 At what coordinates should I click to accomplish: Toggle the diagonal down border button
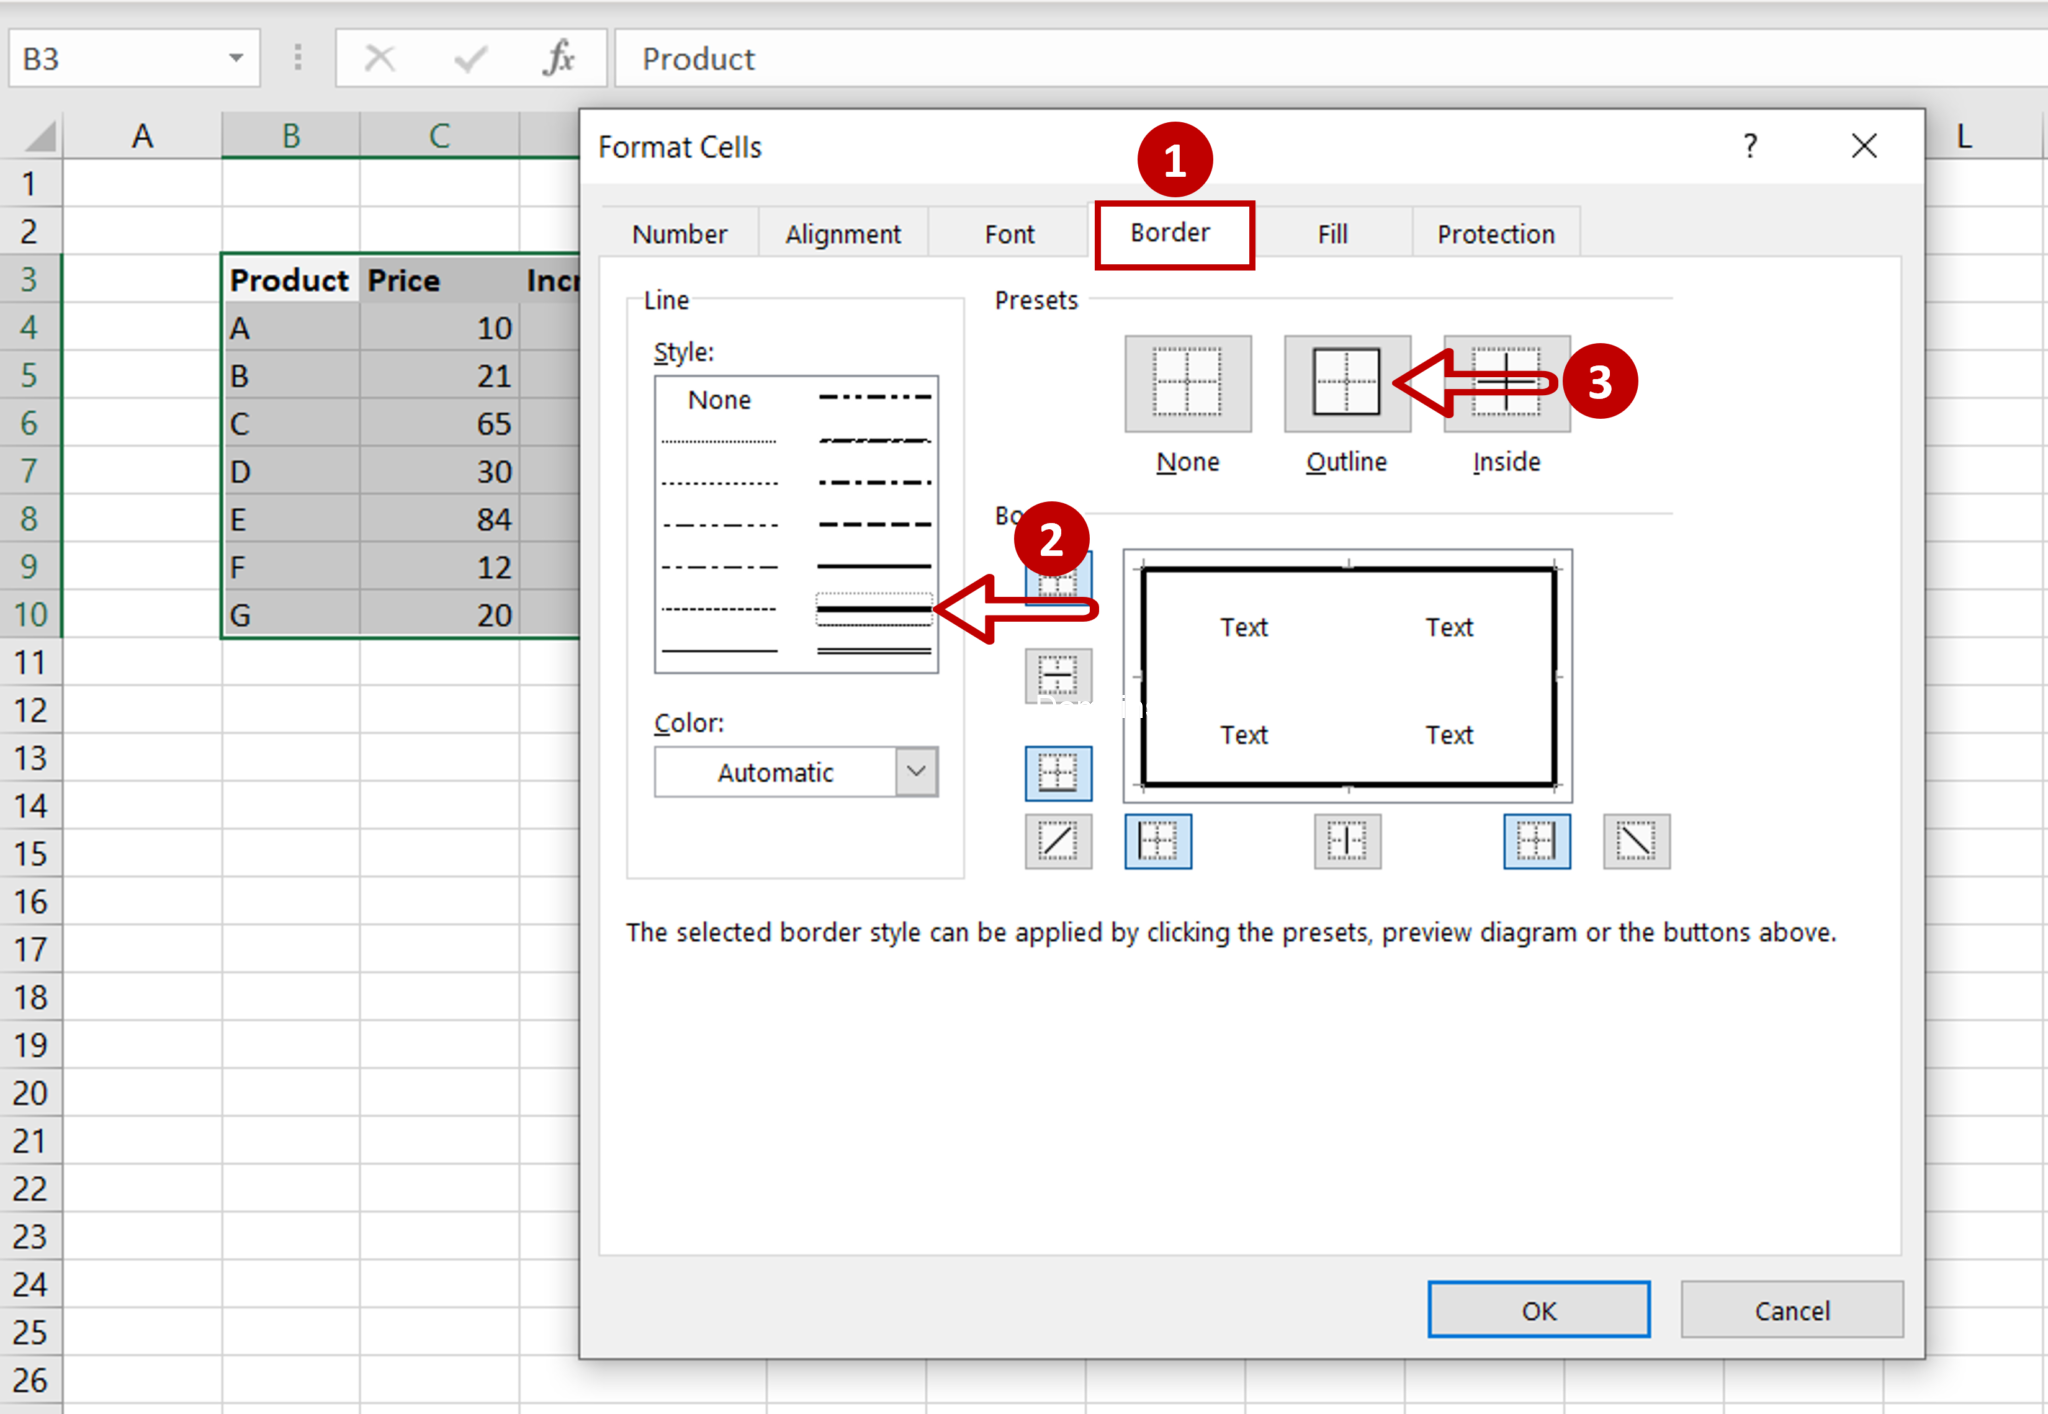point(1636,841)
